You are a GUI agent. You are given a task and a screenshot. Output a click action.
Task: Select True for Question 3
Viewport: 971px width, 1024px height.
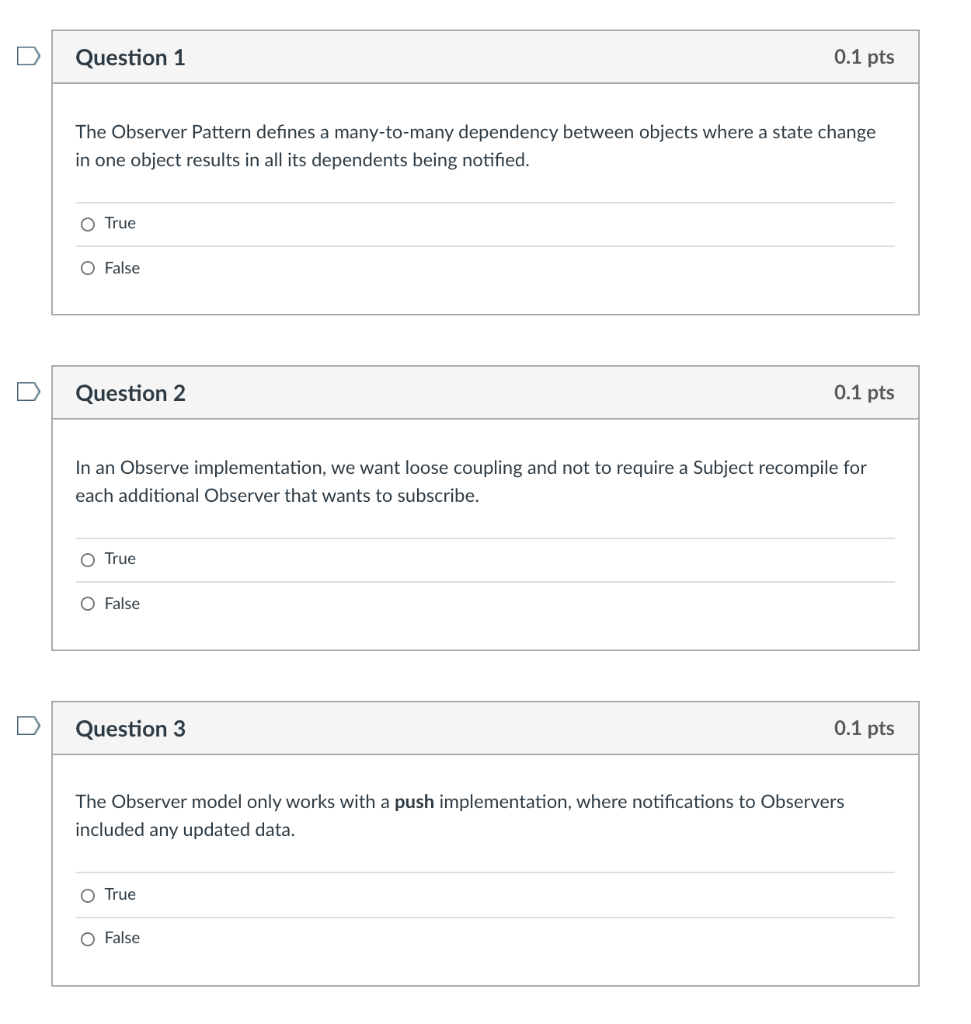coord(89,894)
